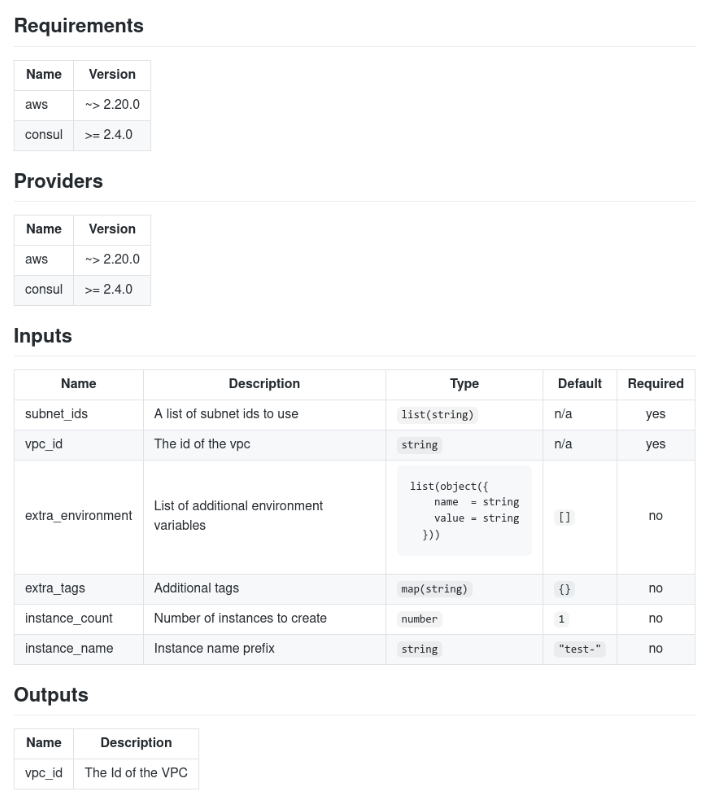The image size is (721, 807).
Task: Click the Required column header
Action: pyautogui.click(x=655, y=384)
